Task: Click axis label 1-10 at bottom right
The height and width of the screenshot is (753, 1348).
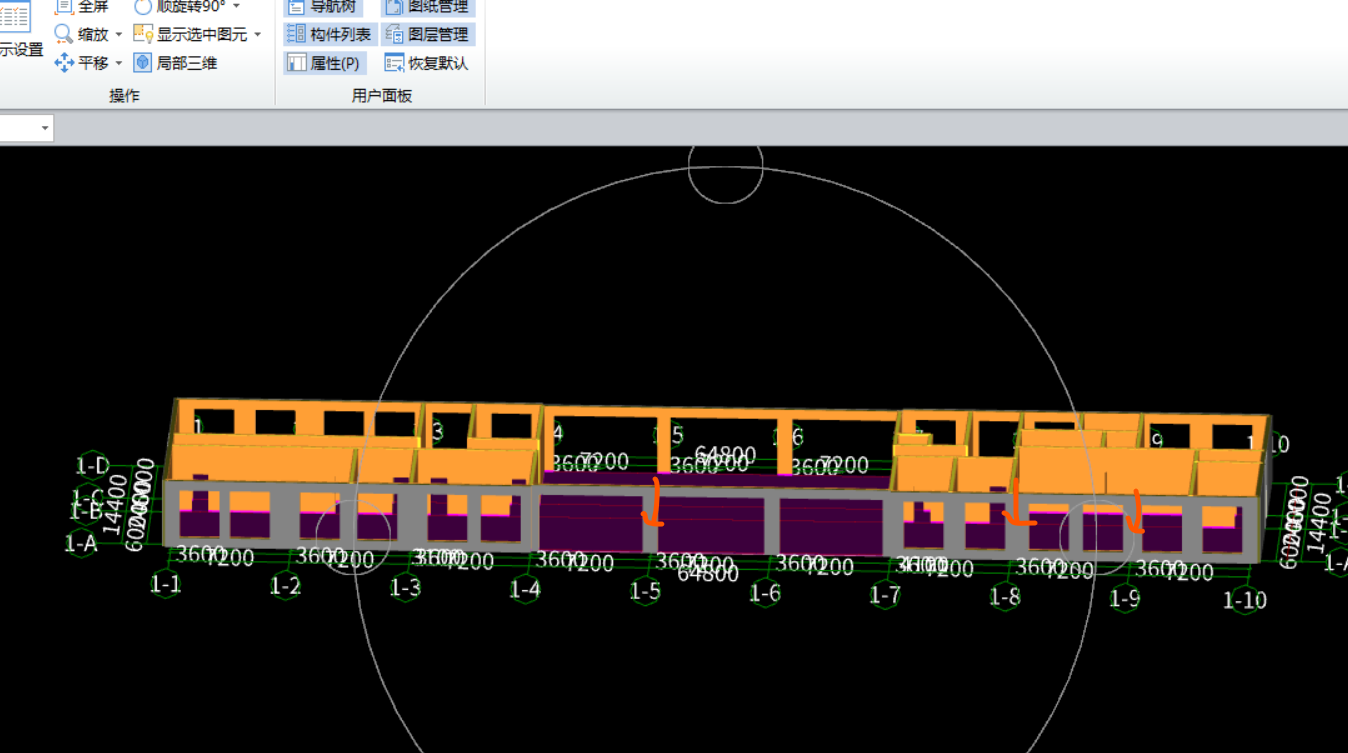Action: [1245, 600]
